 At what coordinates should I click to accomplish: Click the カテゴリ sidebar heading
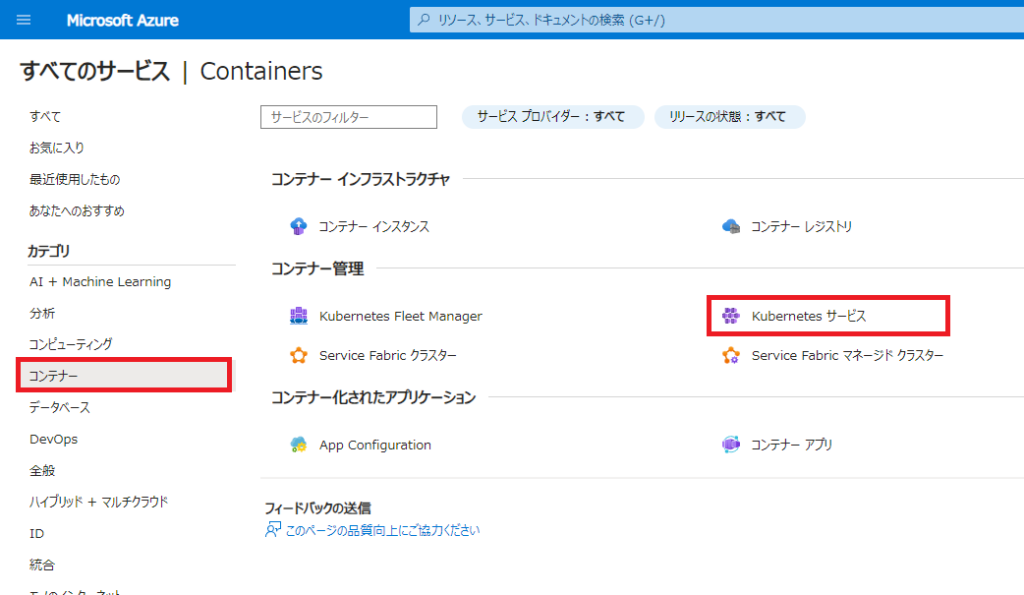(x=48, y=251)
